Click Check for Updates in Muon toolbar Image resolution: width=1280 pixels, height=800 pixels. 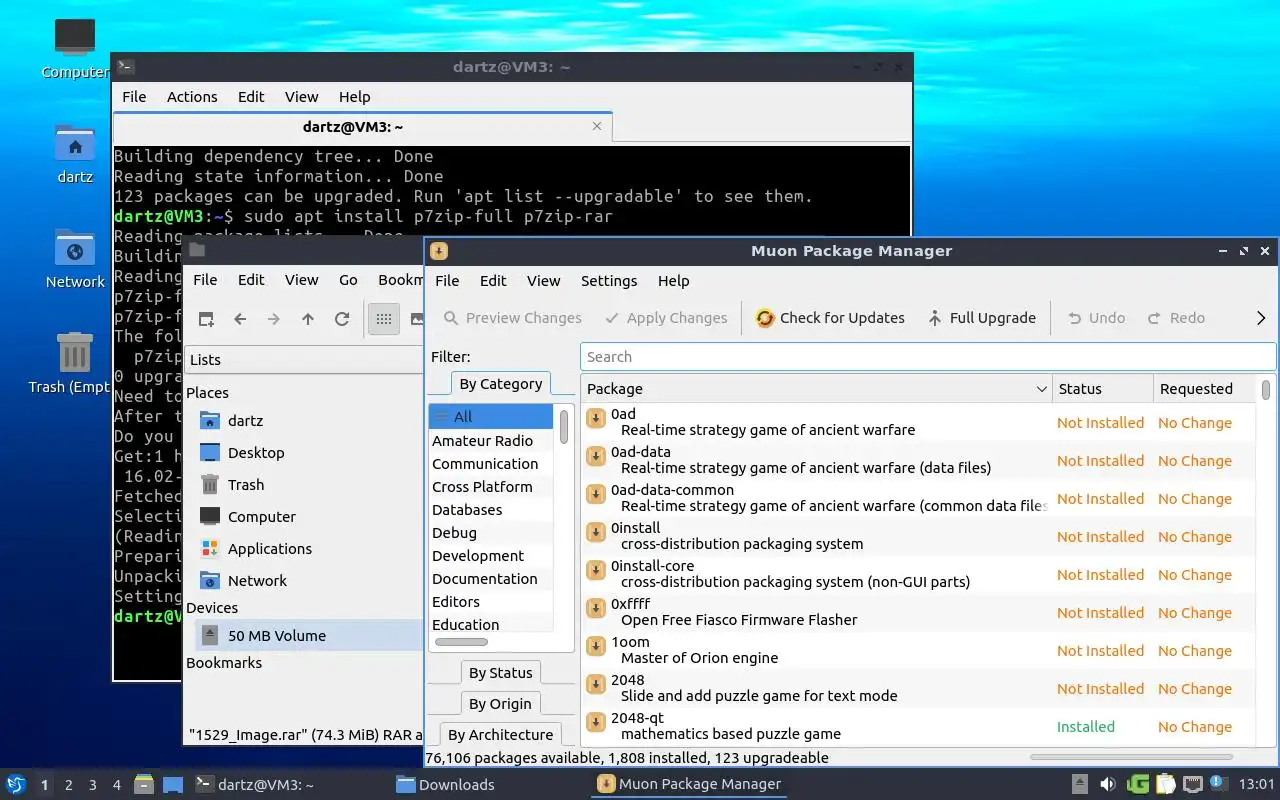coord(830,318)
